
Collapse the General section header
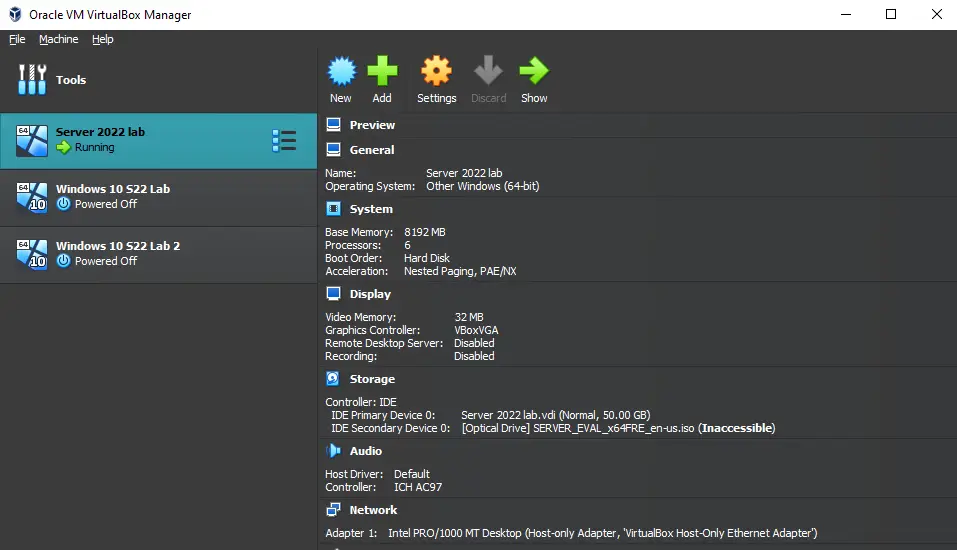[372, 150]
